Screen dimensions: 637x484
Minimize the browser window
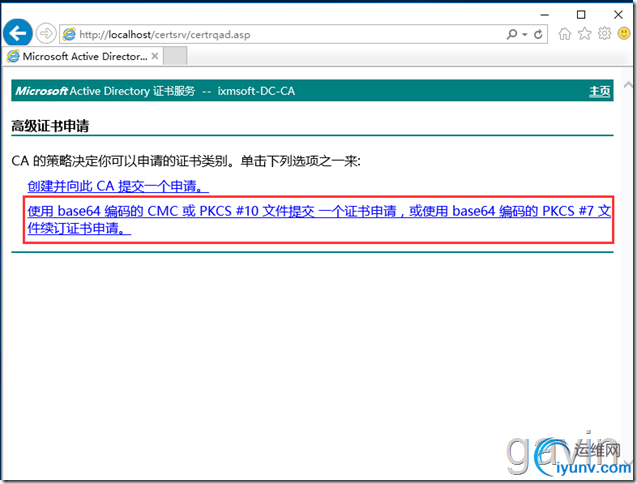pyautogui.click(x=544, y=15)
